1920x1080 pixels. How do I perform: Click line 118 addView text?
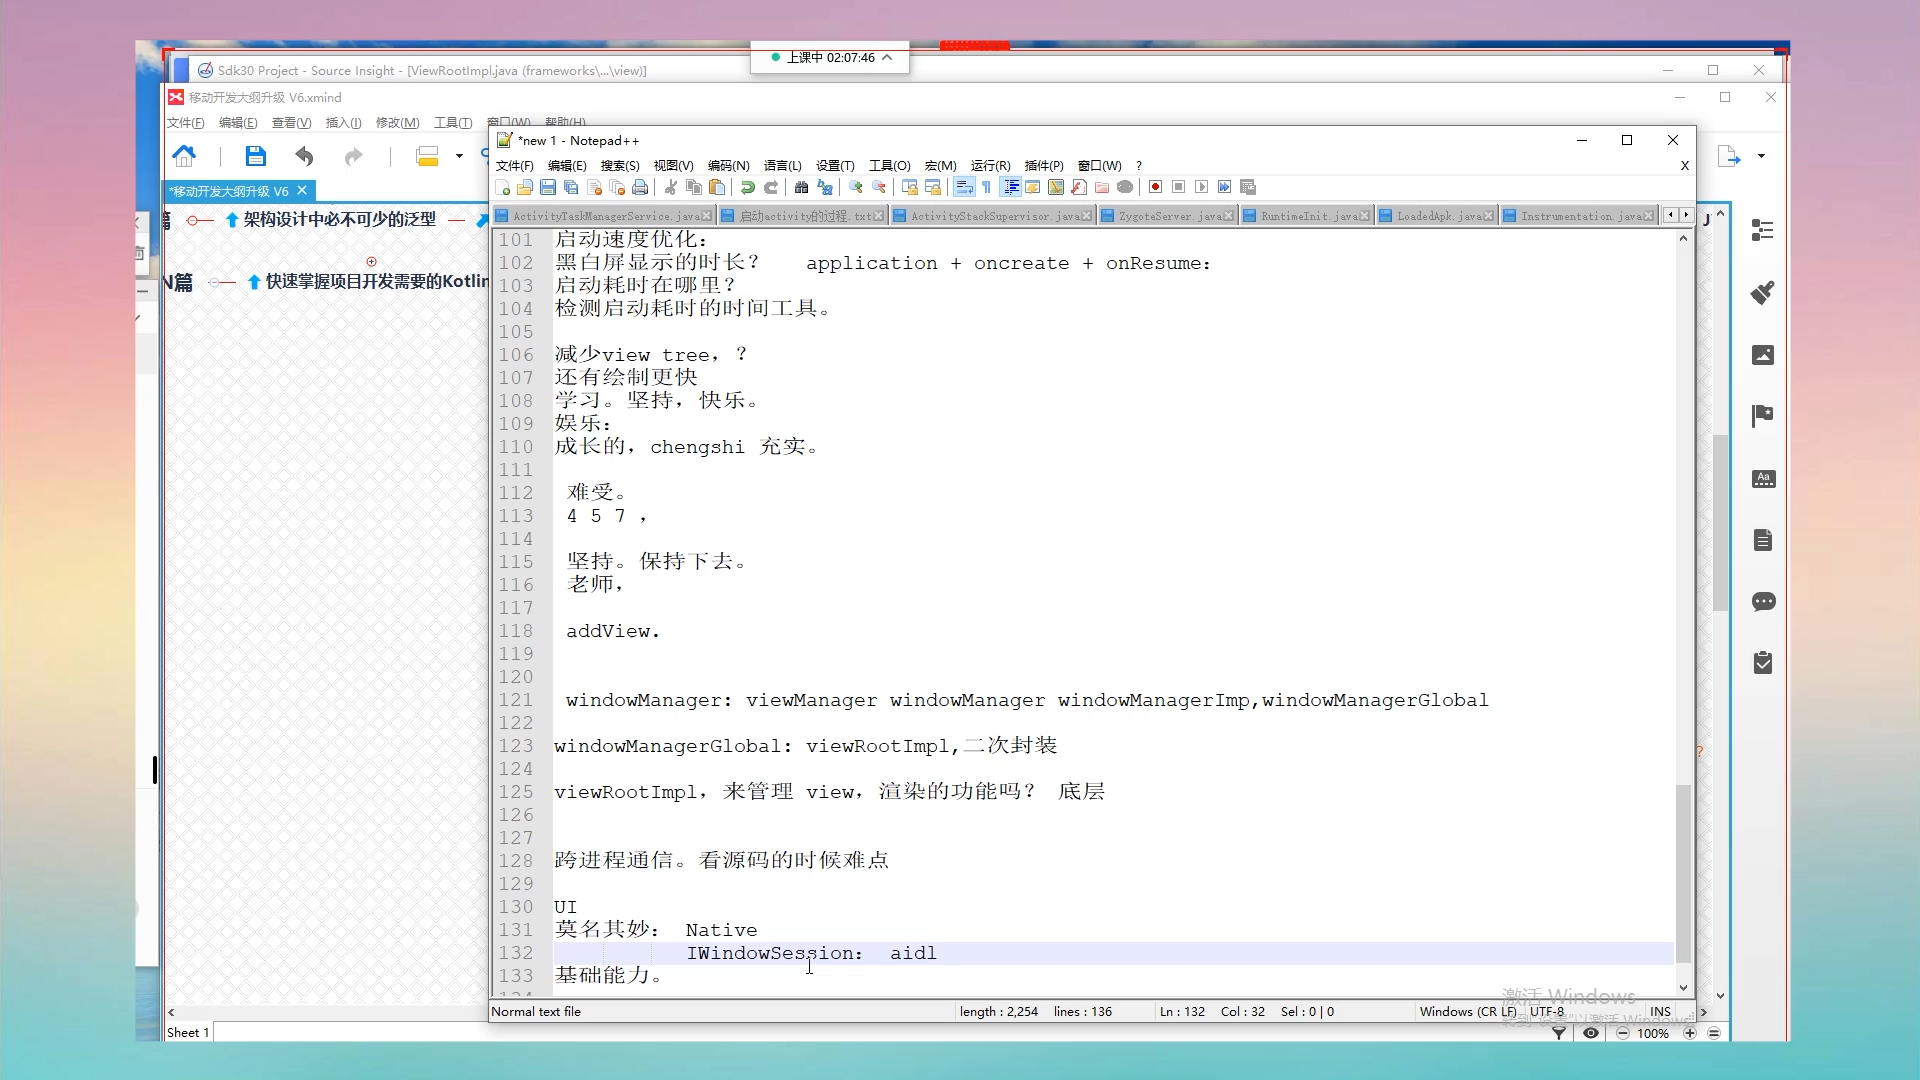[612, 631]
